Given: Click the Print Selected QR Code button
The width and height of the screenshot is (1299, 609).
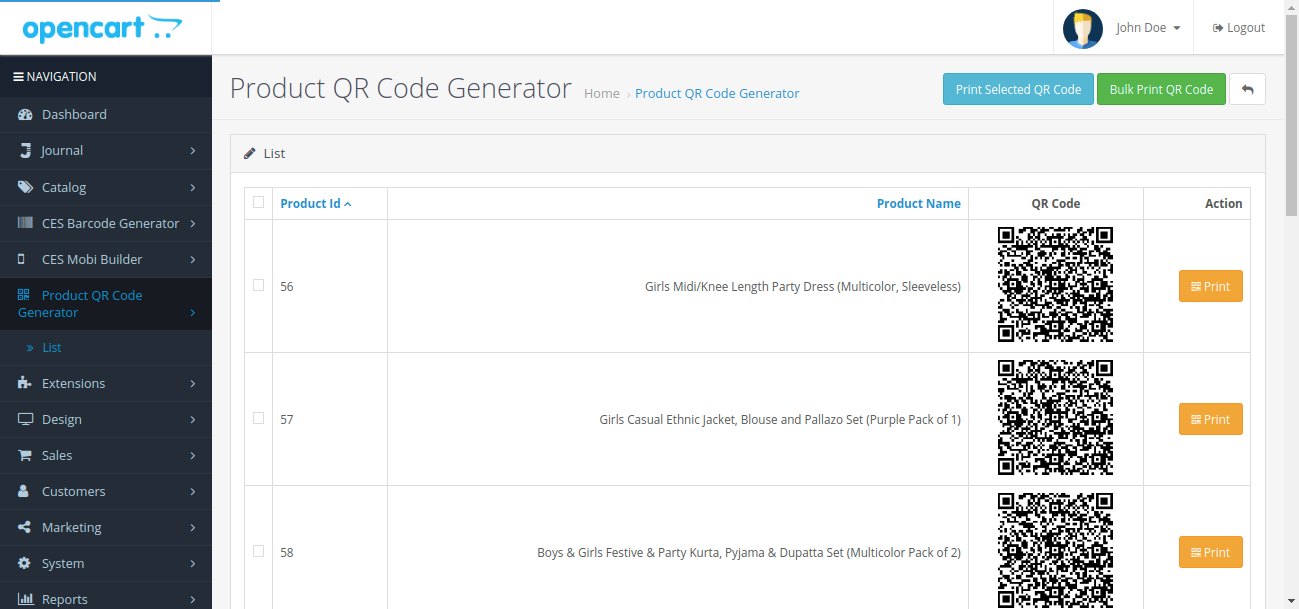Looking at the screenshot, I should pyautogui.click(x=1018, y=89).
